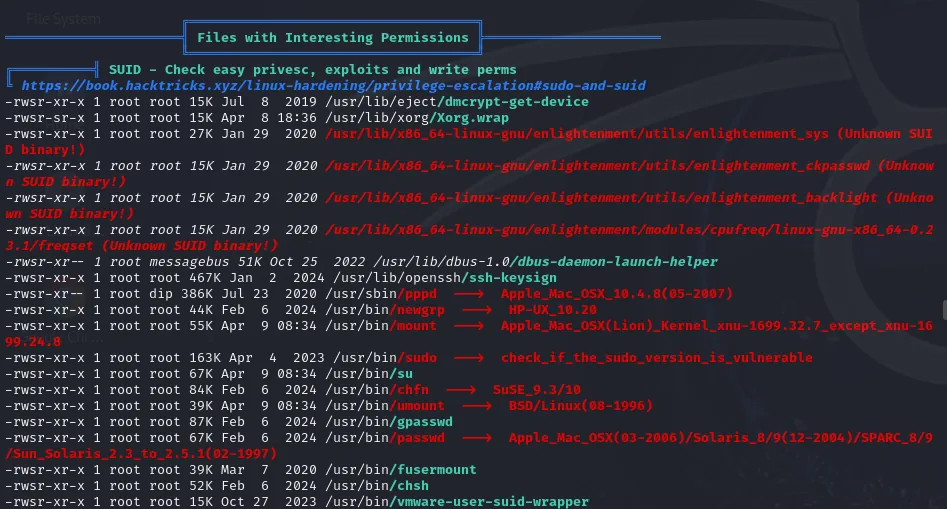Click the enlightenment_ckpasswd path text
The width and height of the screenshot is (947, 509).
pos(598,165)
